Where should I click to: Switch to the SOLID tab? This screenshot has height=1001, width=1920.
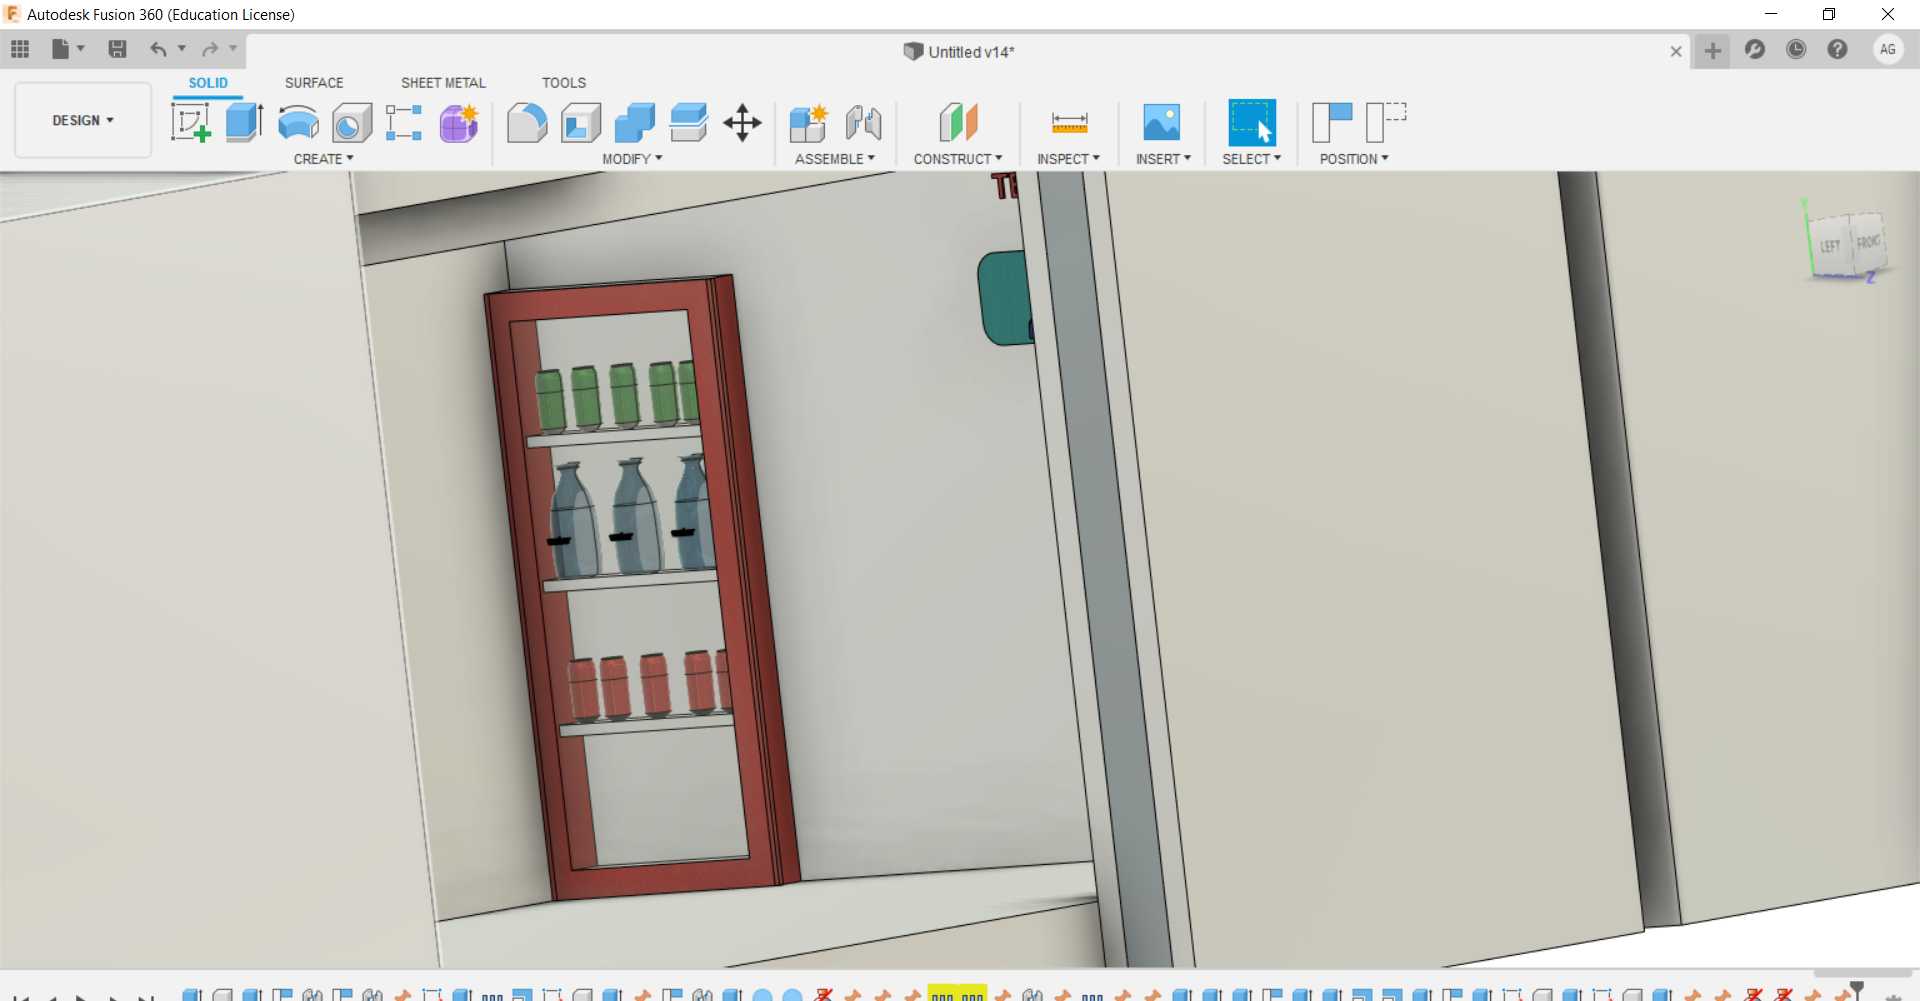208,83
